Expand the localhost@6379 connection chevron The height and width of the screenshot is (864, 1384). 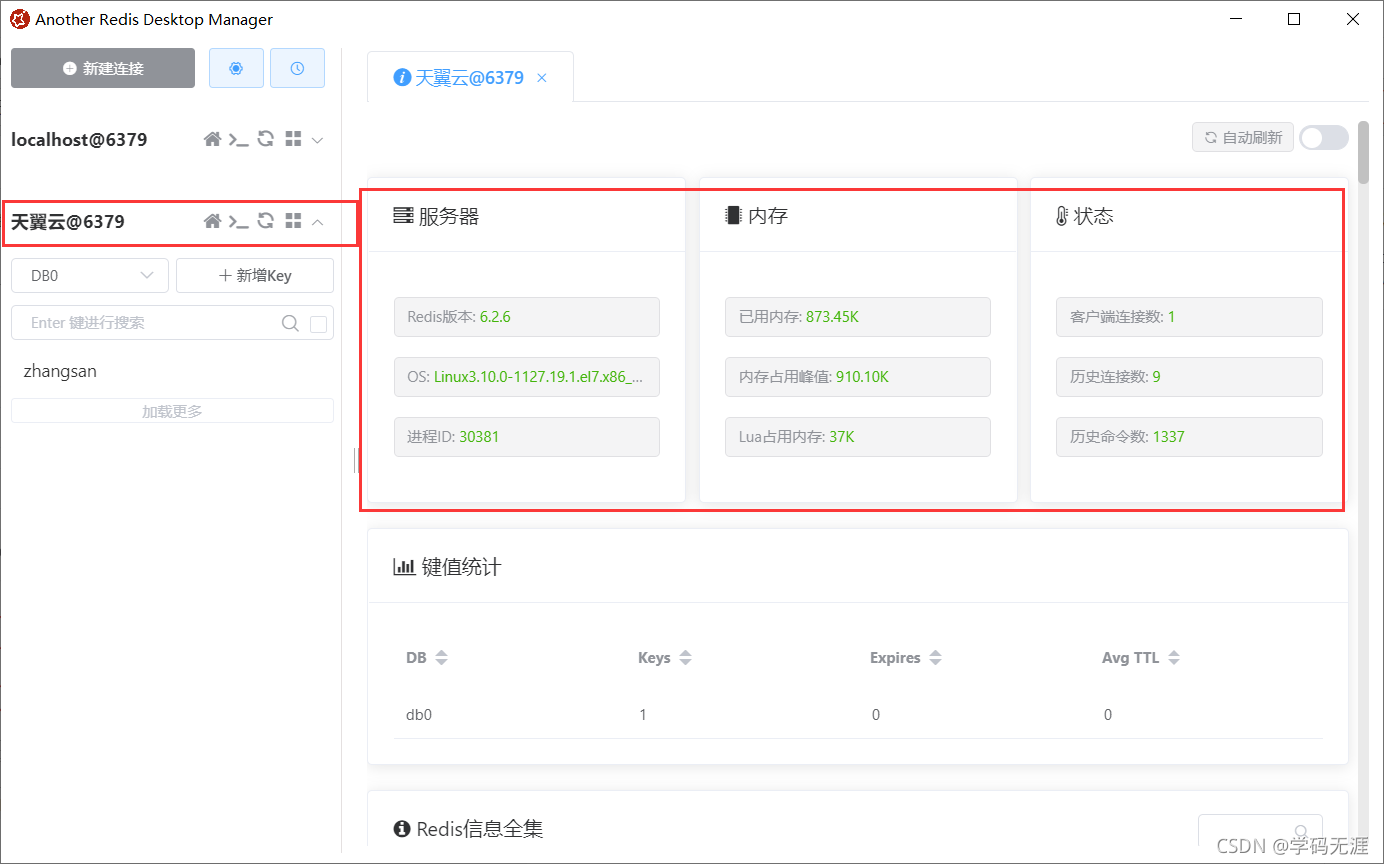point(317,140)
